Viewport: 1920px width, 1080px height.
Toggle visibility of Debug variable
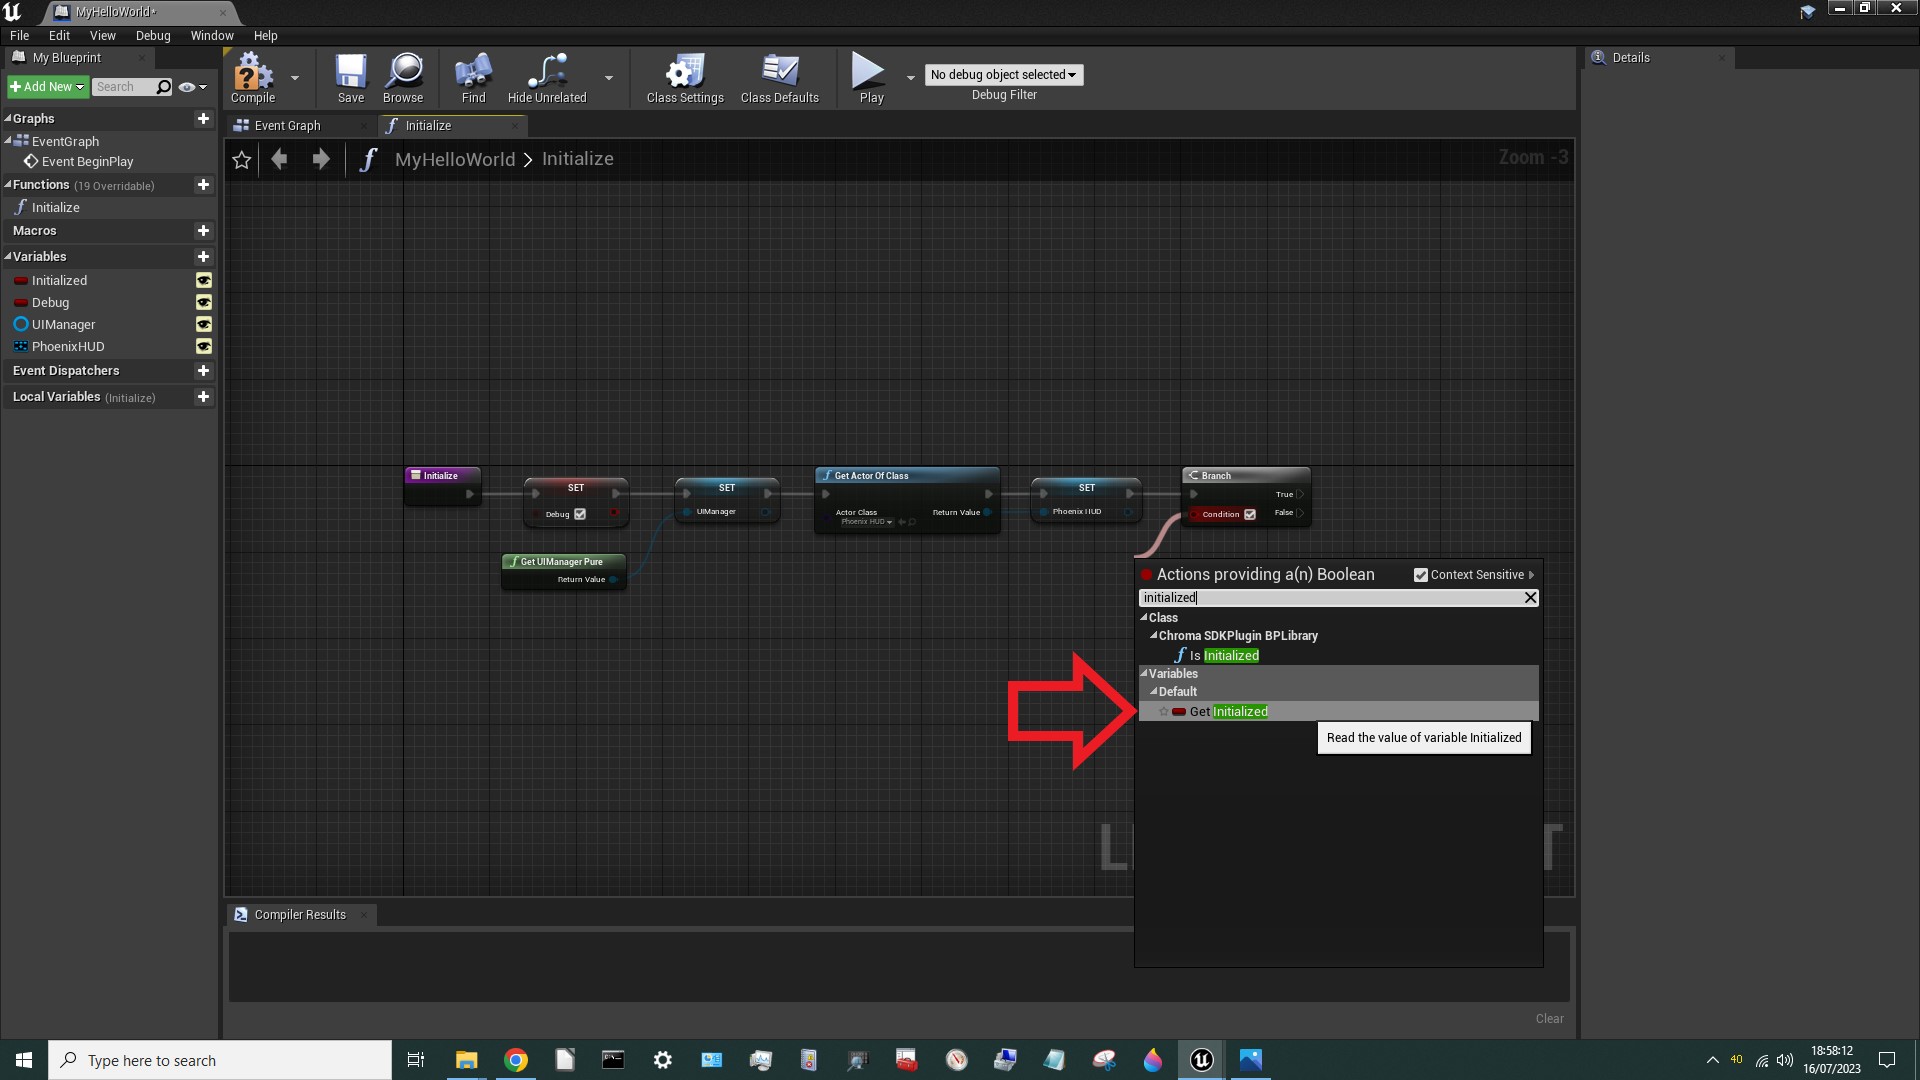coord(204,303)
